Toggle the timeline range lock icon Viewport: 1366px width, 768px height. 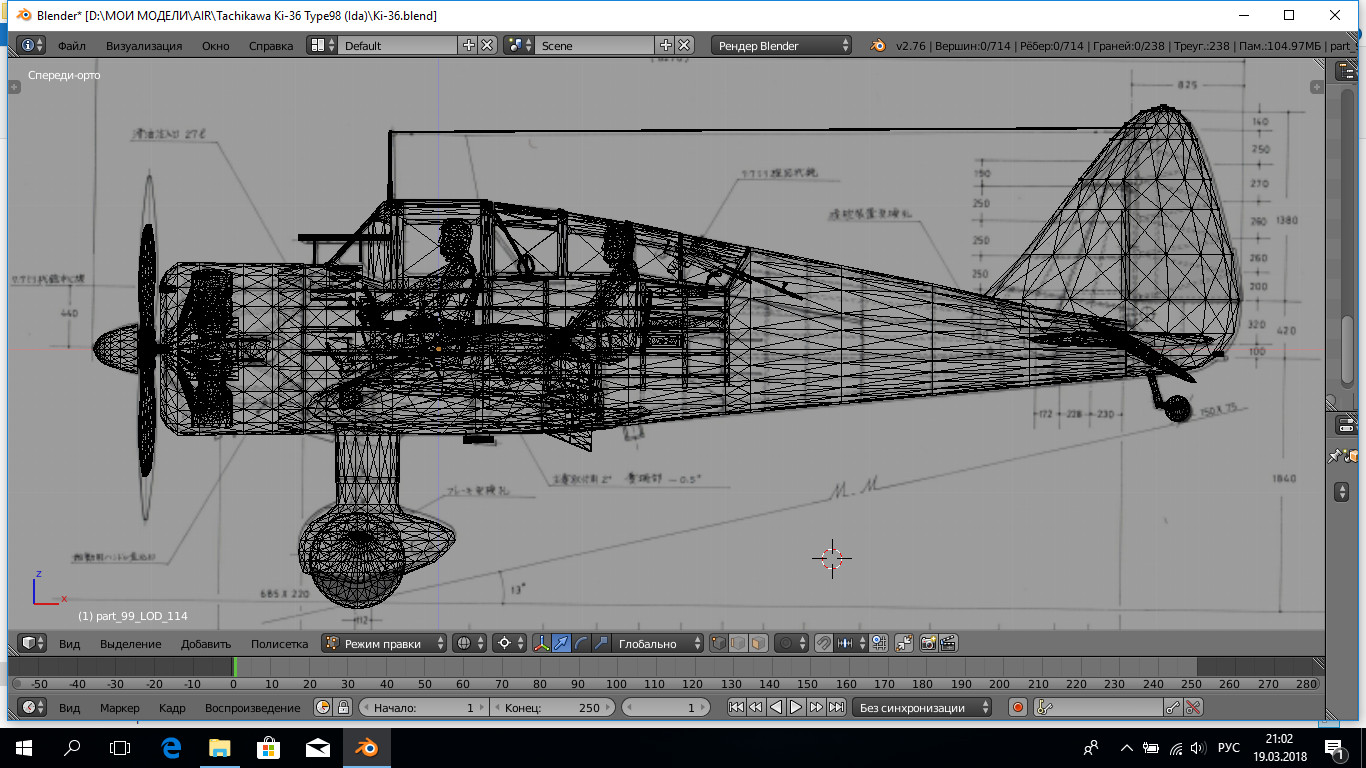pyautogui.click(x=343, y=708)
